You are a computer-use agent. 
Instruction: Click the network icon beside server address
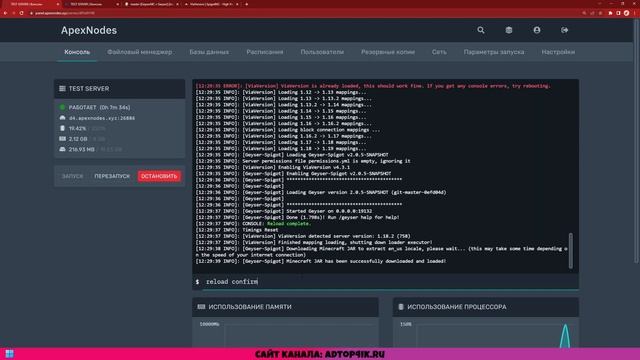pyautogui.click(x=62, y=118)
